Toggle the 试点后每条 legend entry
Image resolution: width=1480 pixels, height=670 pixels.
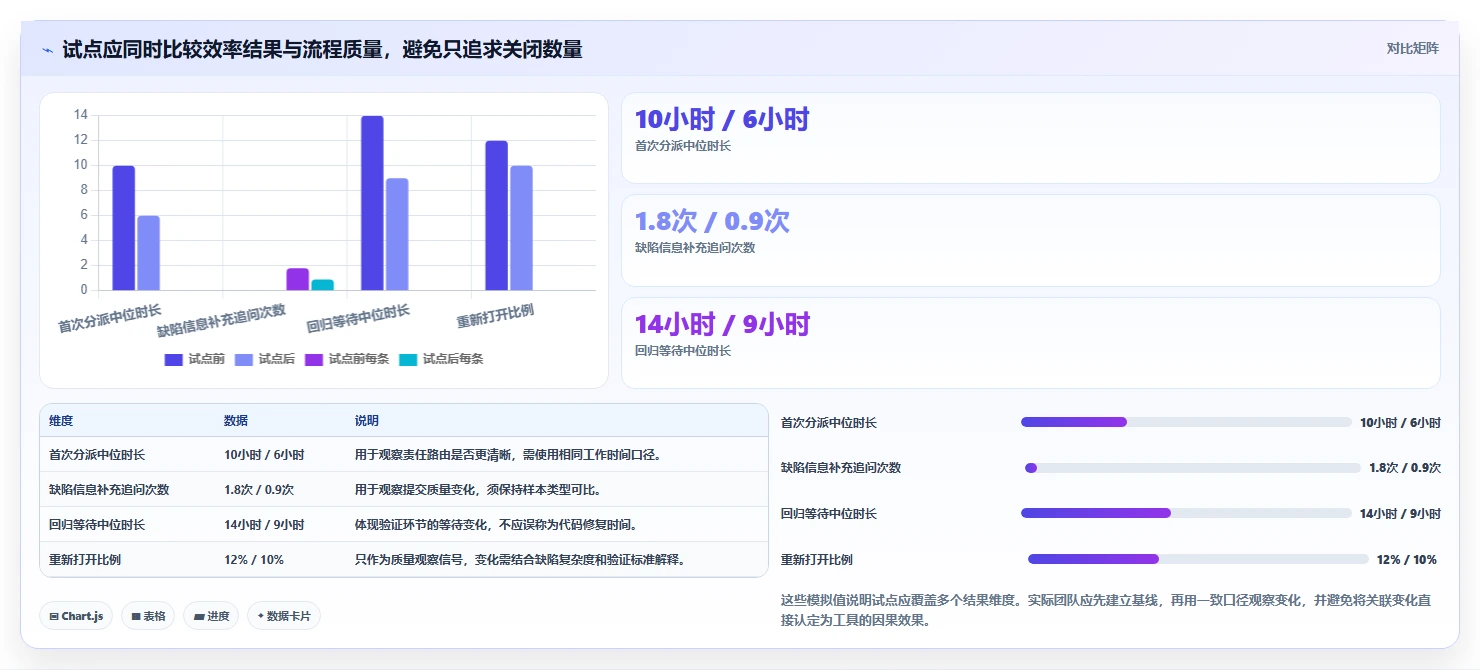coord(441,359)
